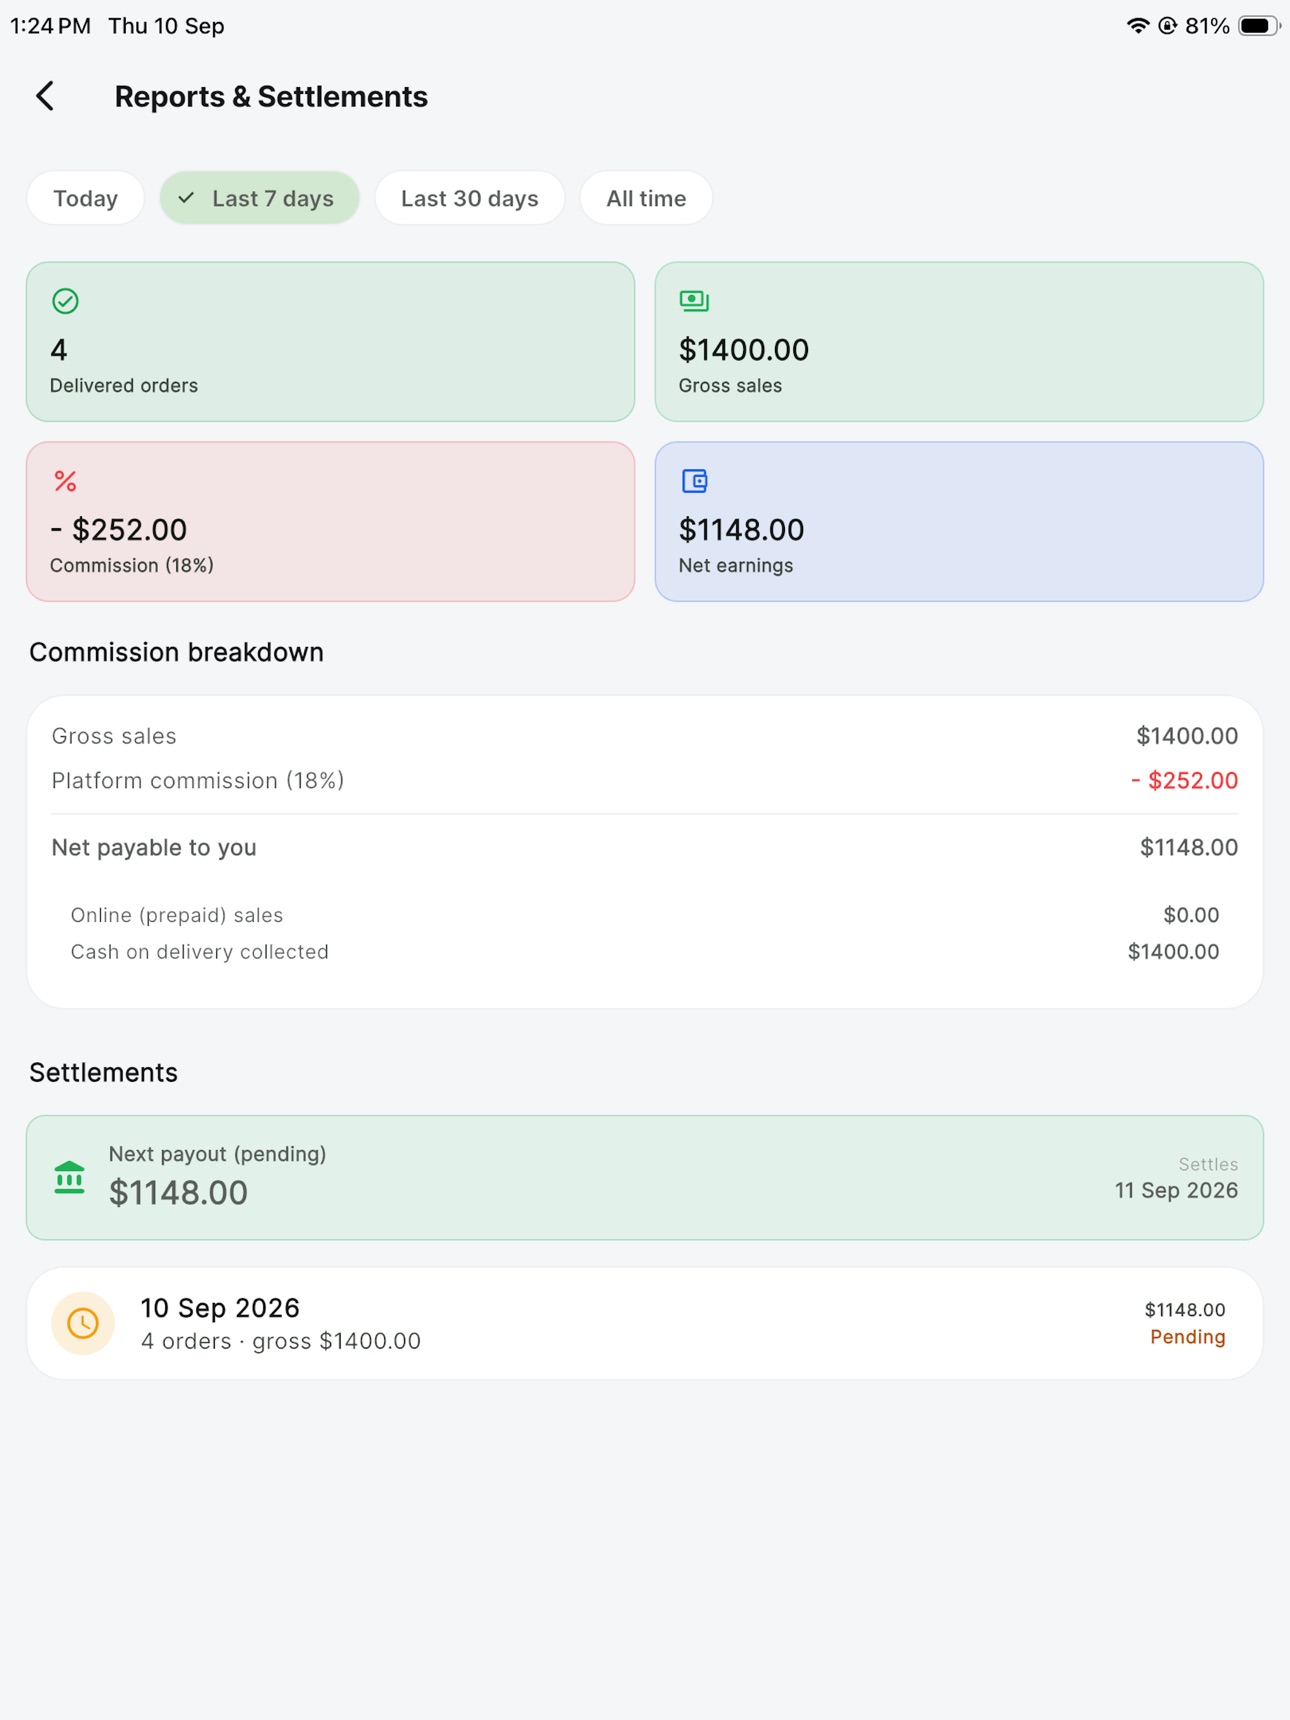Click the net earnings wallet icon
Viewport: 1290px width, 1720px height.
[x=694, y=481]
